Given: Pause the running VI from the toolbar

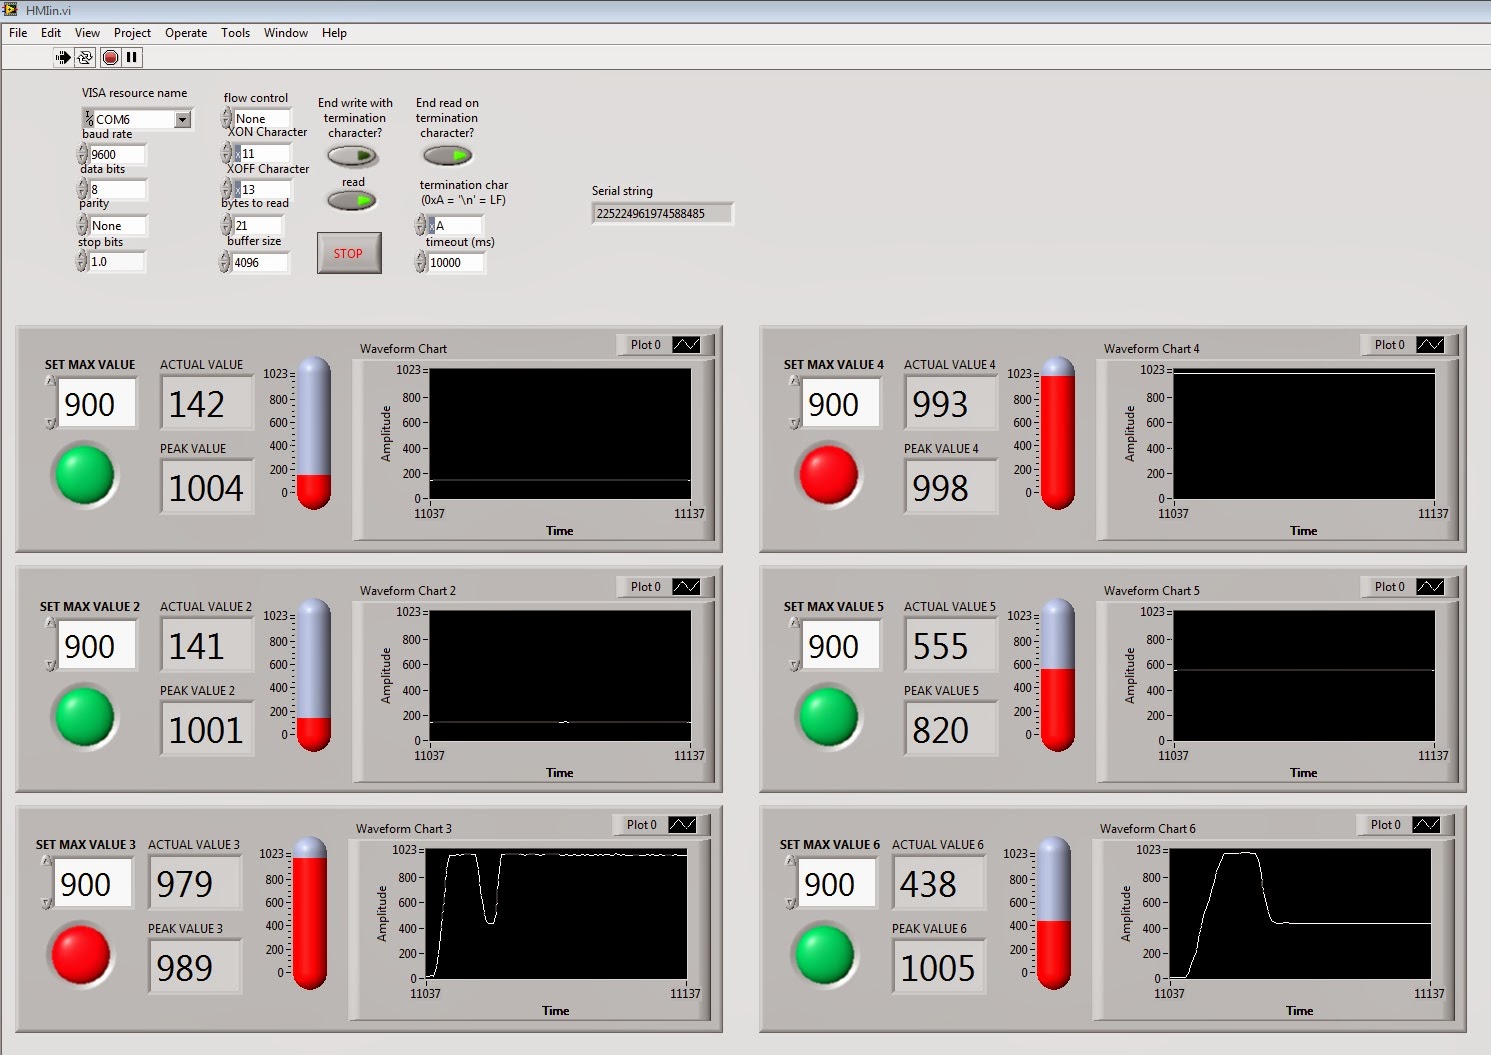Looking at the screenshot, I should pyautogui.click(x=131, y=57).
